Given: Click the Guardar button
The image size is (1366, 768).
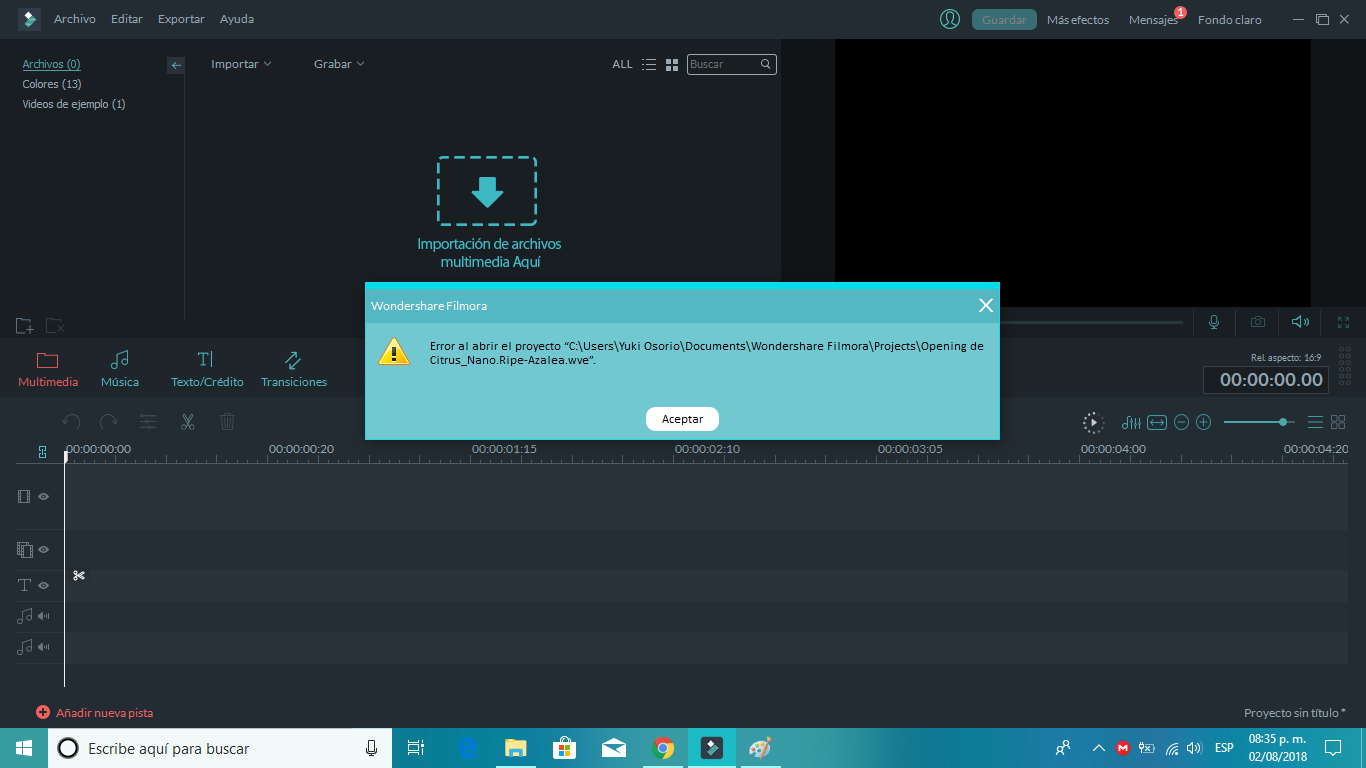Looking at the screenshot, I should pyautogui.click(x=1004, y=19).
